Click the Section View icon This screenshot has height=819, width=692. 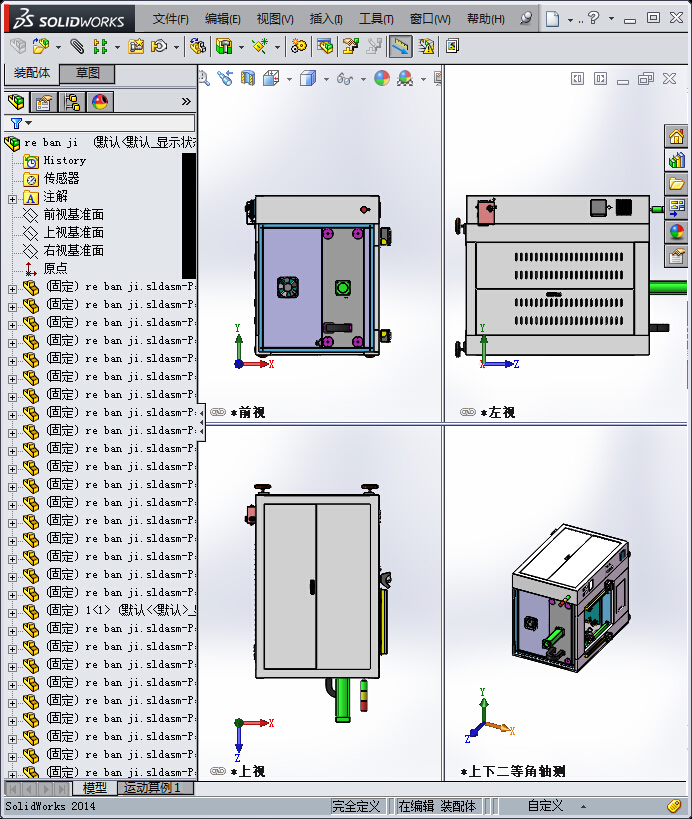(x=248, y=78)
